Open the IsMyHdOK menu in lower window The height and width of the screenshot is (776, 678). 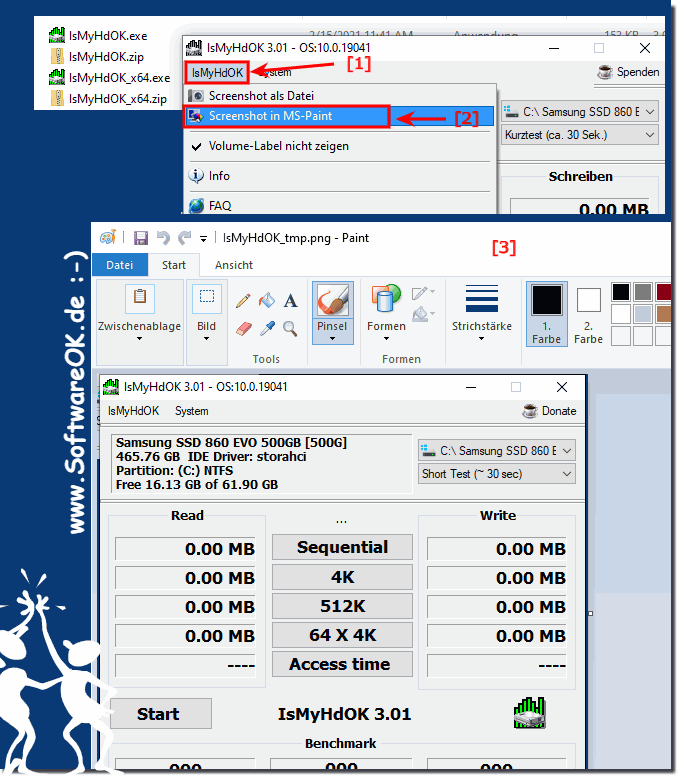[x=134, y=411]
